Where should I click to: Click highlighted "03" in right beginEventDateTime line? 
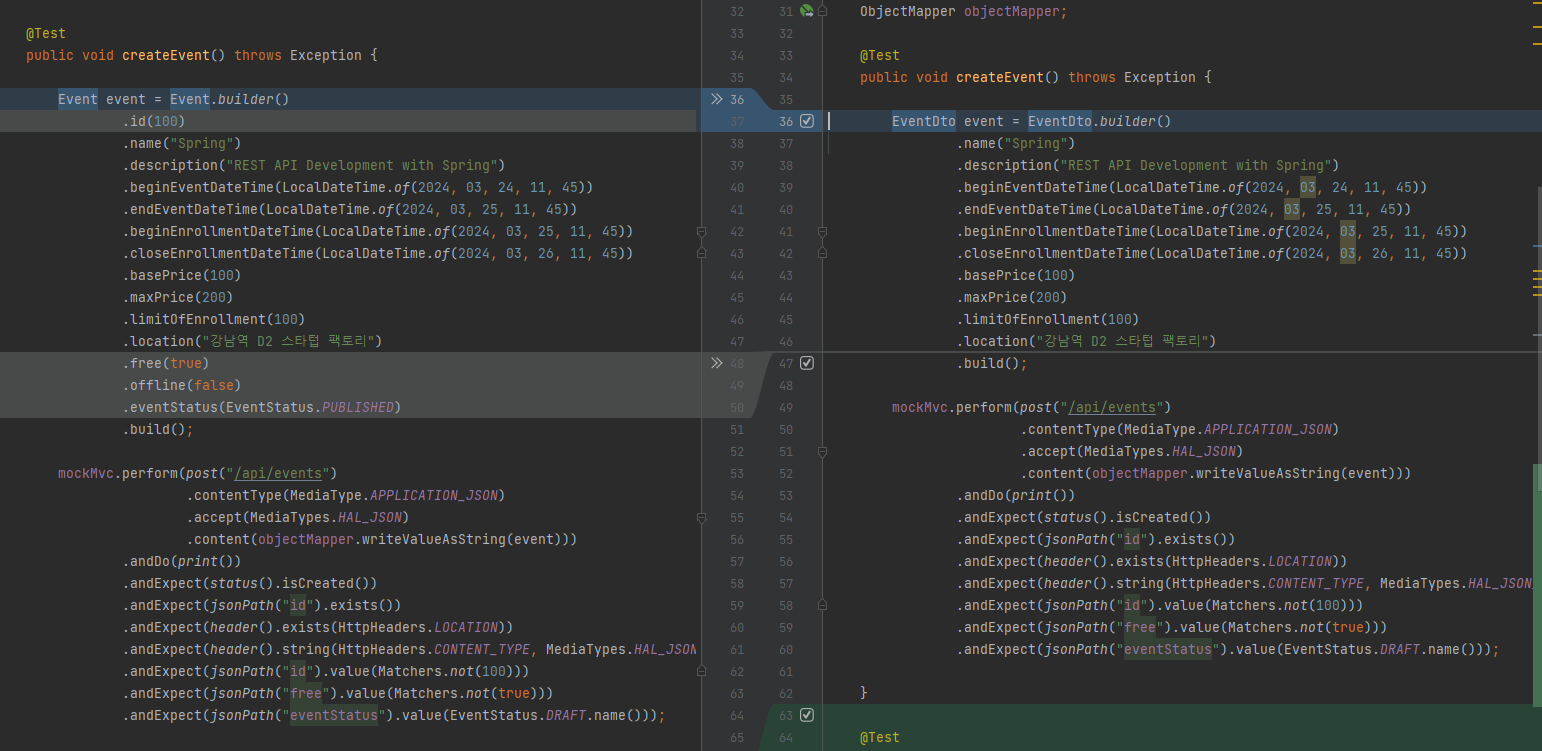(x=1308, y=187)
